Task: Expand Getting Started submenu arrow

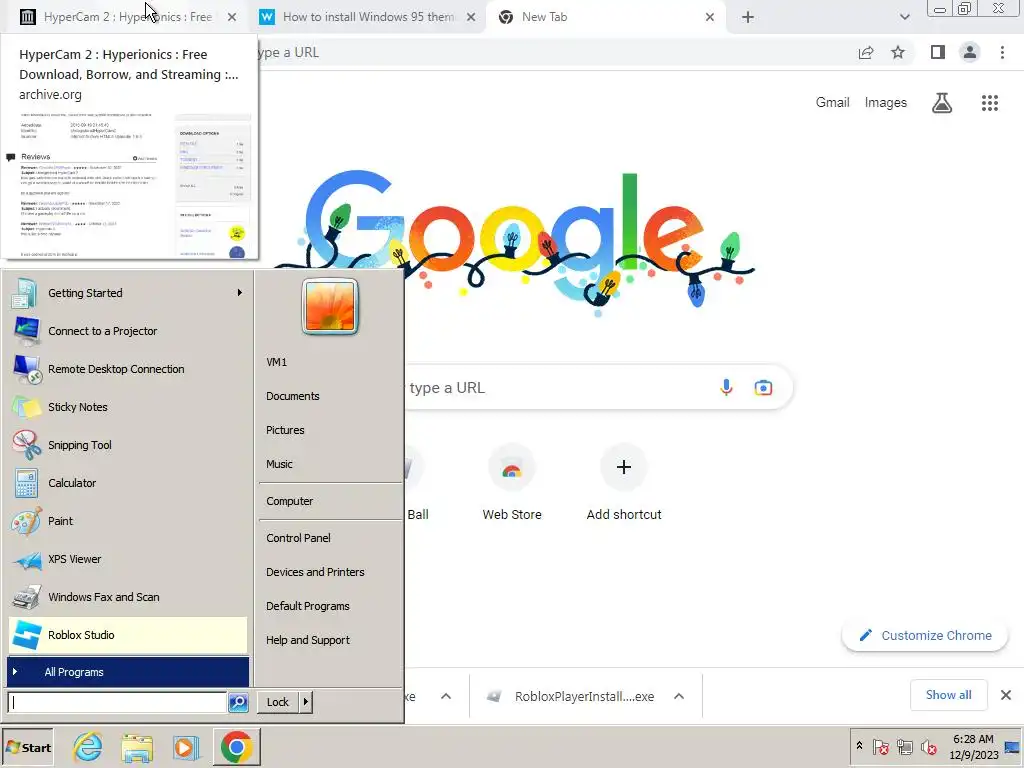Action: pyautogui.click(x=240, y=293)
